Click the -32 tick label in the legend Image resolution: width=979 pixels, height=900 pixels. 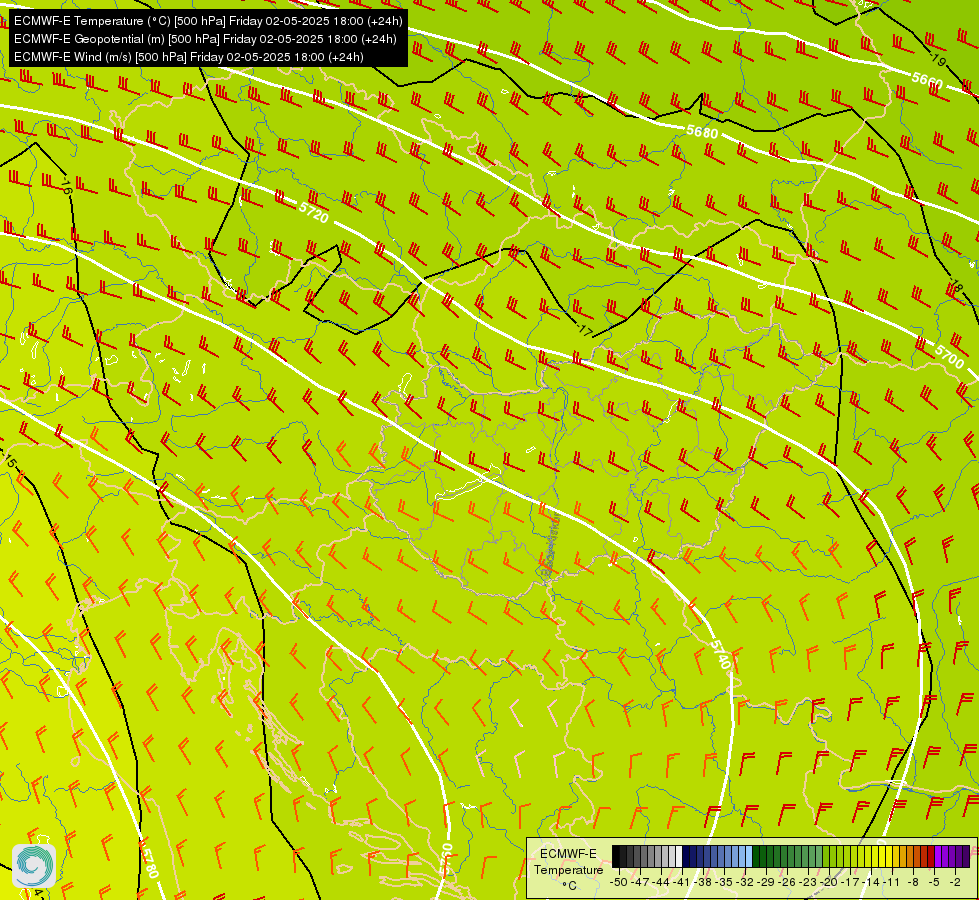(745, 882)
